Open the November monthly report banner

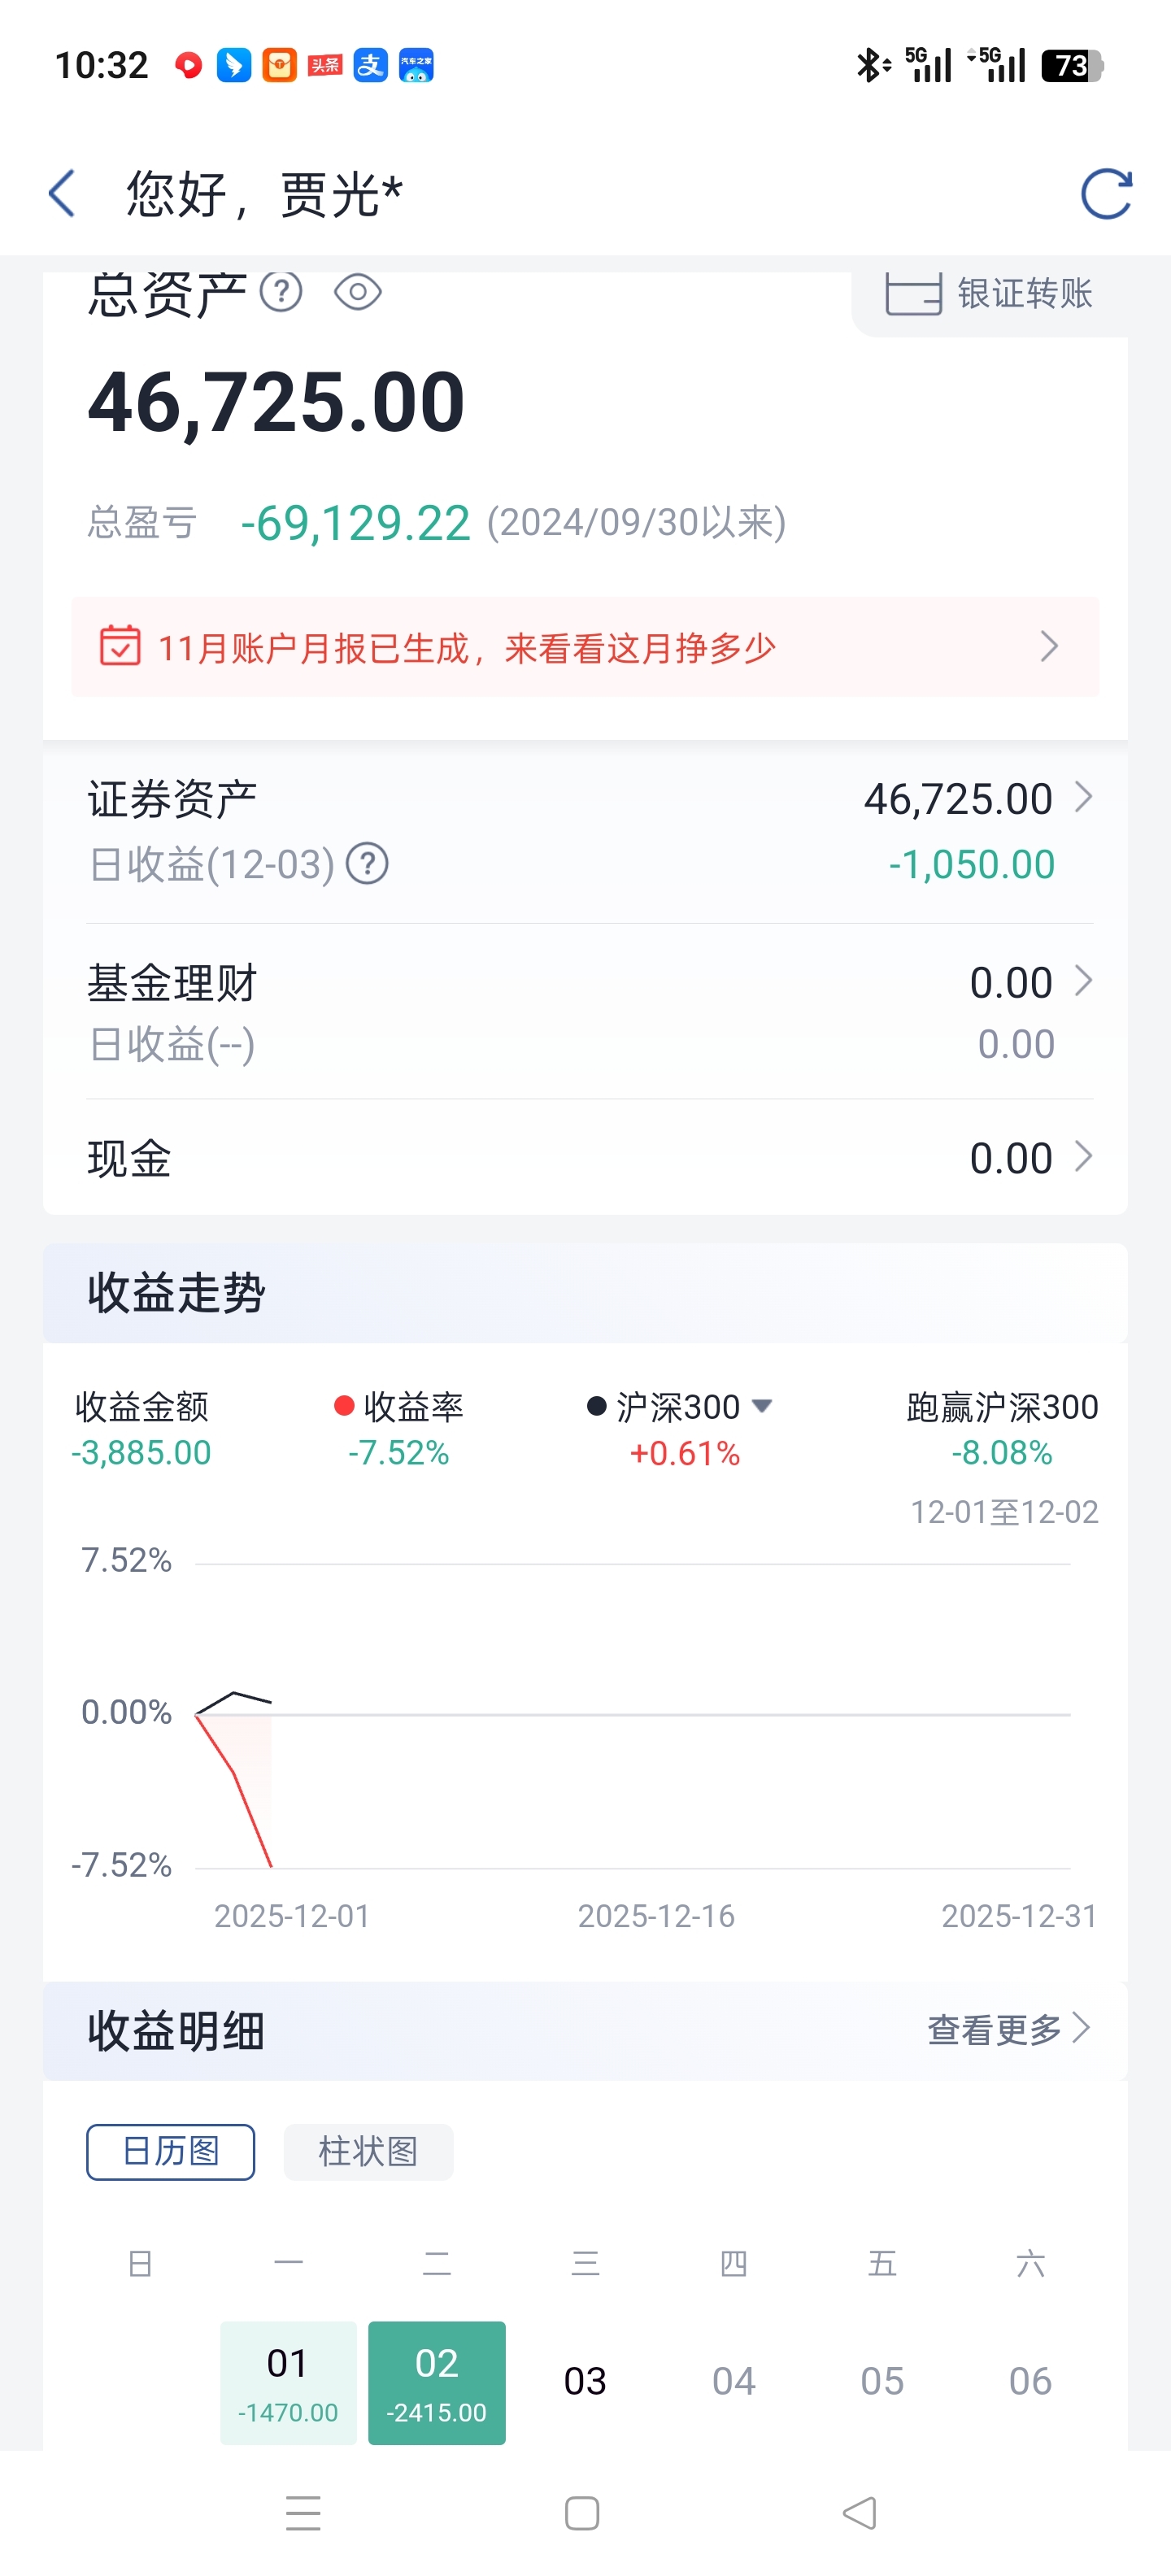(585, 647)
